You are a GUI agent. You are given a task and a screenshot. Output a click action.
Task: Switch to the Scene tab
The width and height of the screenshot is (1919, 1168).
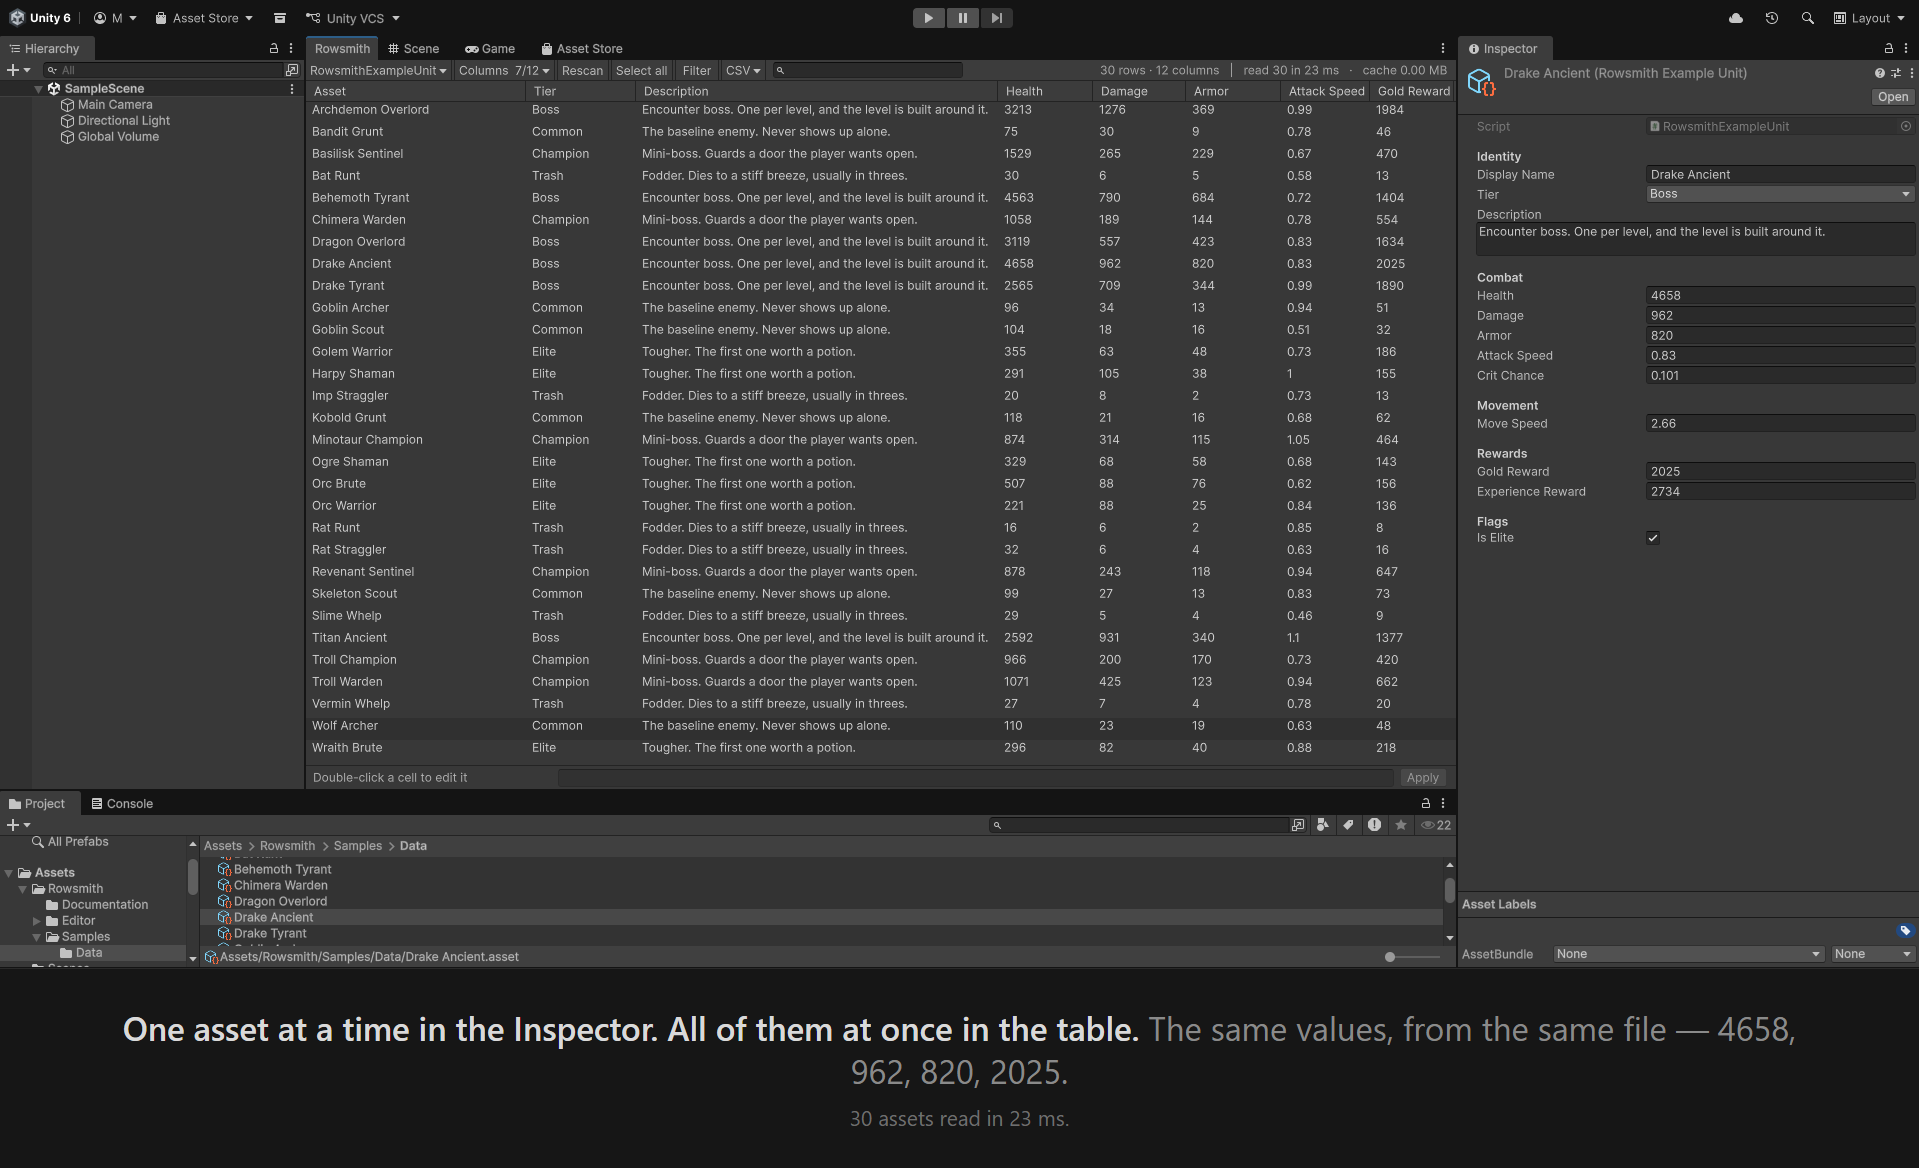point(414,48)
